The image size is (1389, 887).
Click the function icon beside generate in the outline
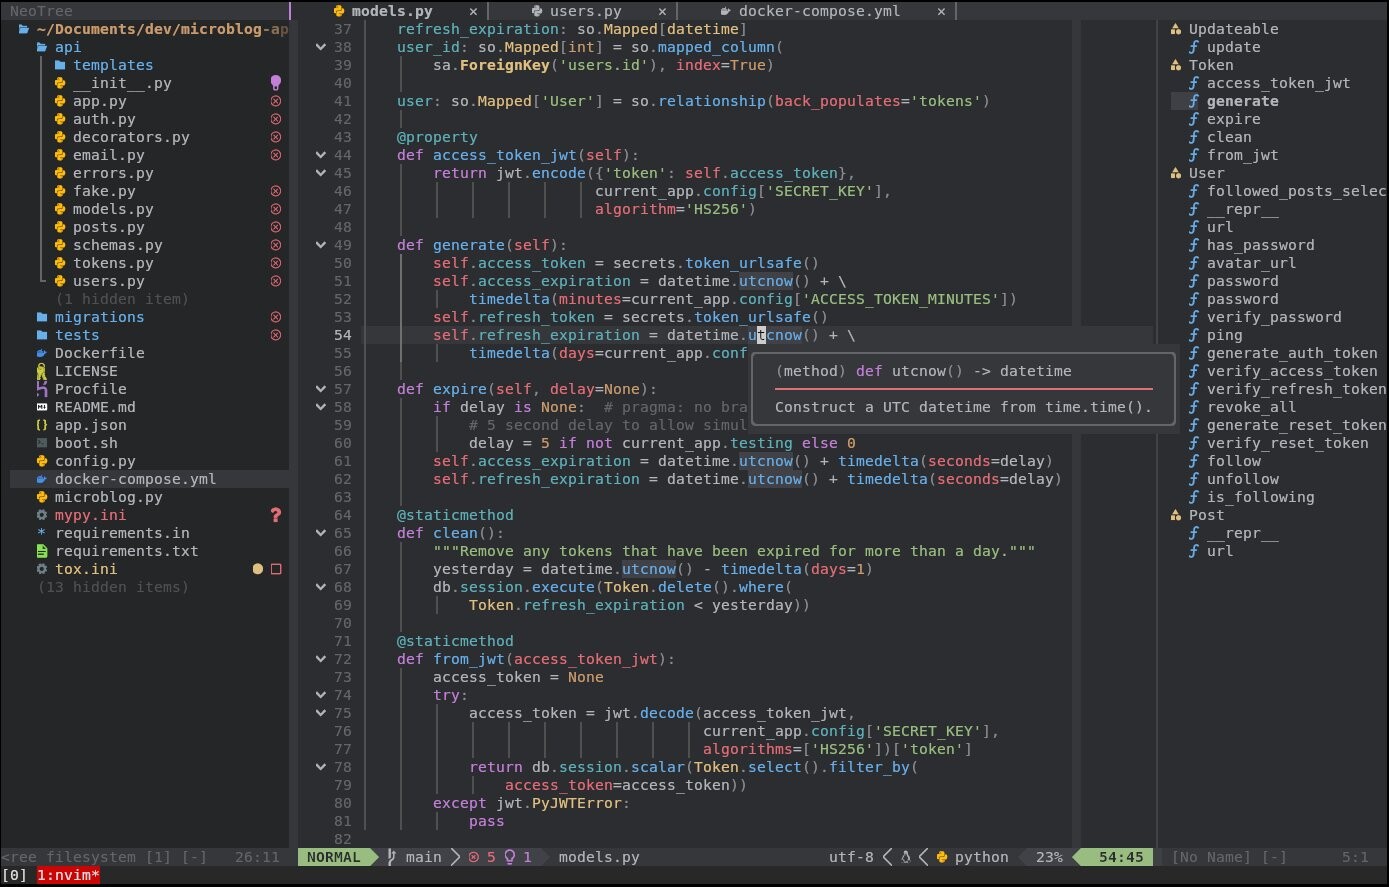coord(1193,101)
